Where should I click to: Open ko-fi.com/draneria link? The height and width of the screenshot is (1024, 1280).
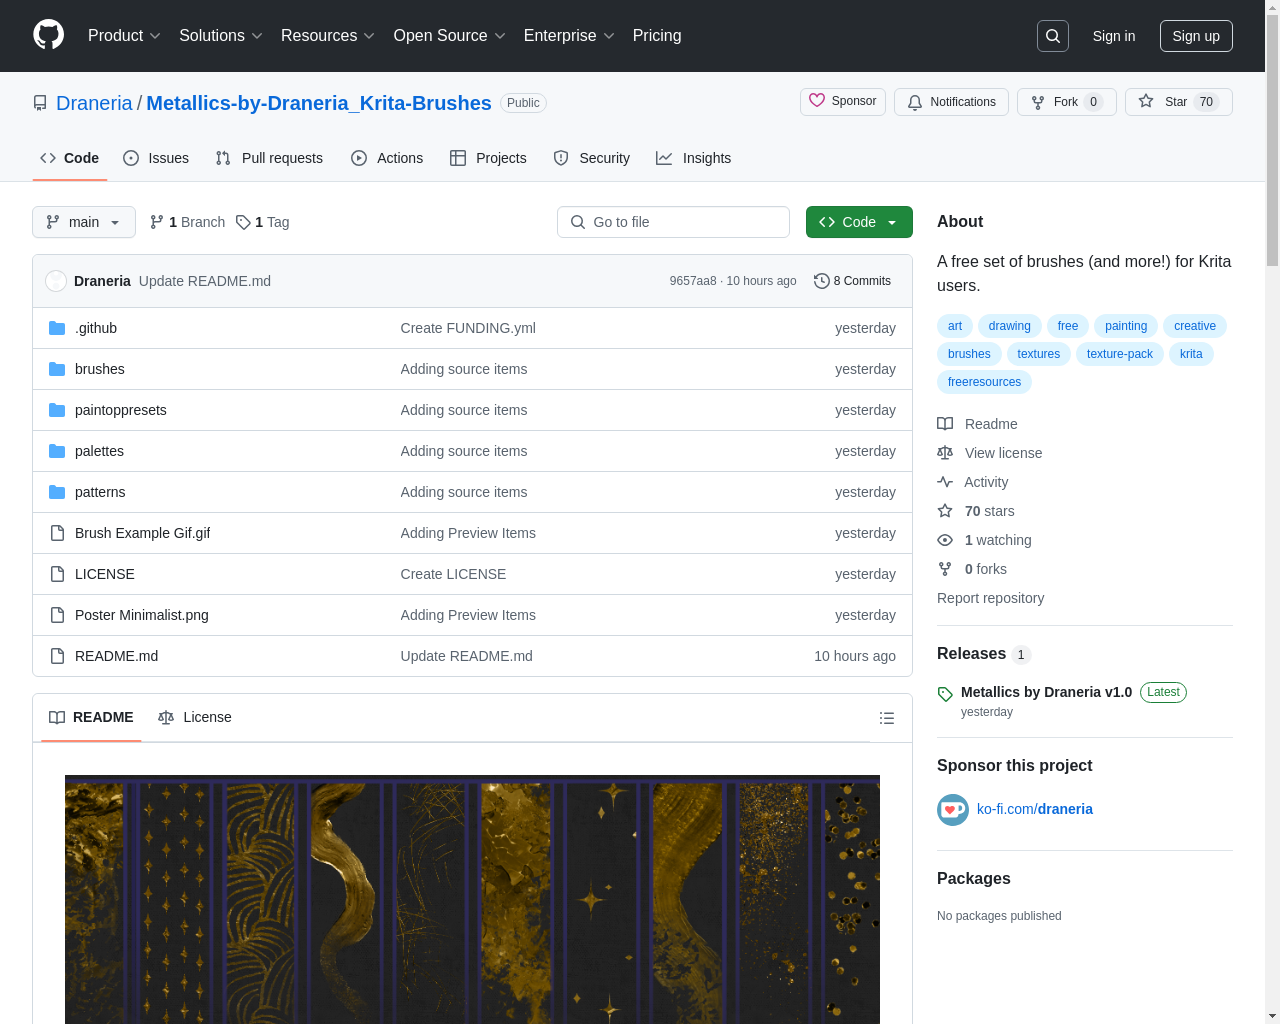coord(1035,809)
